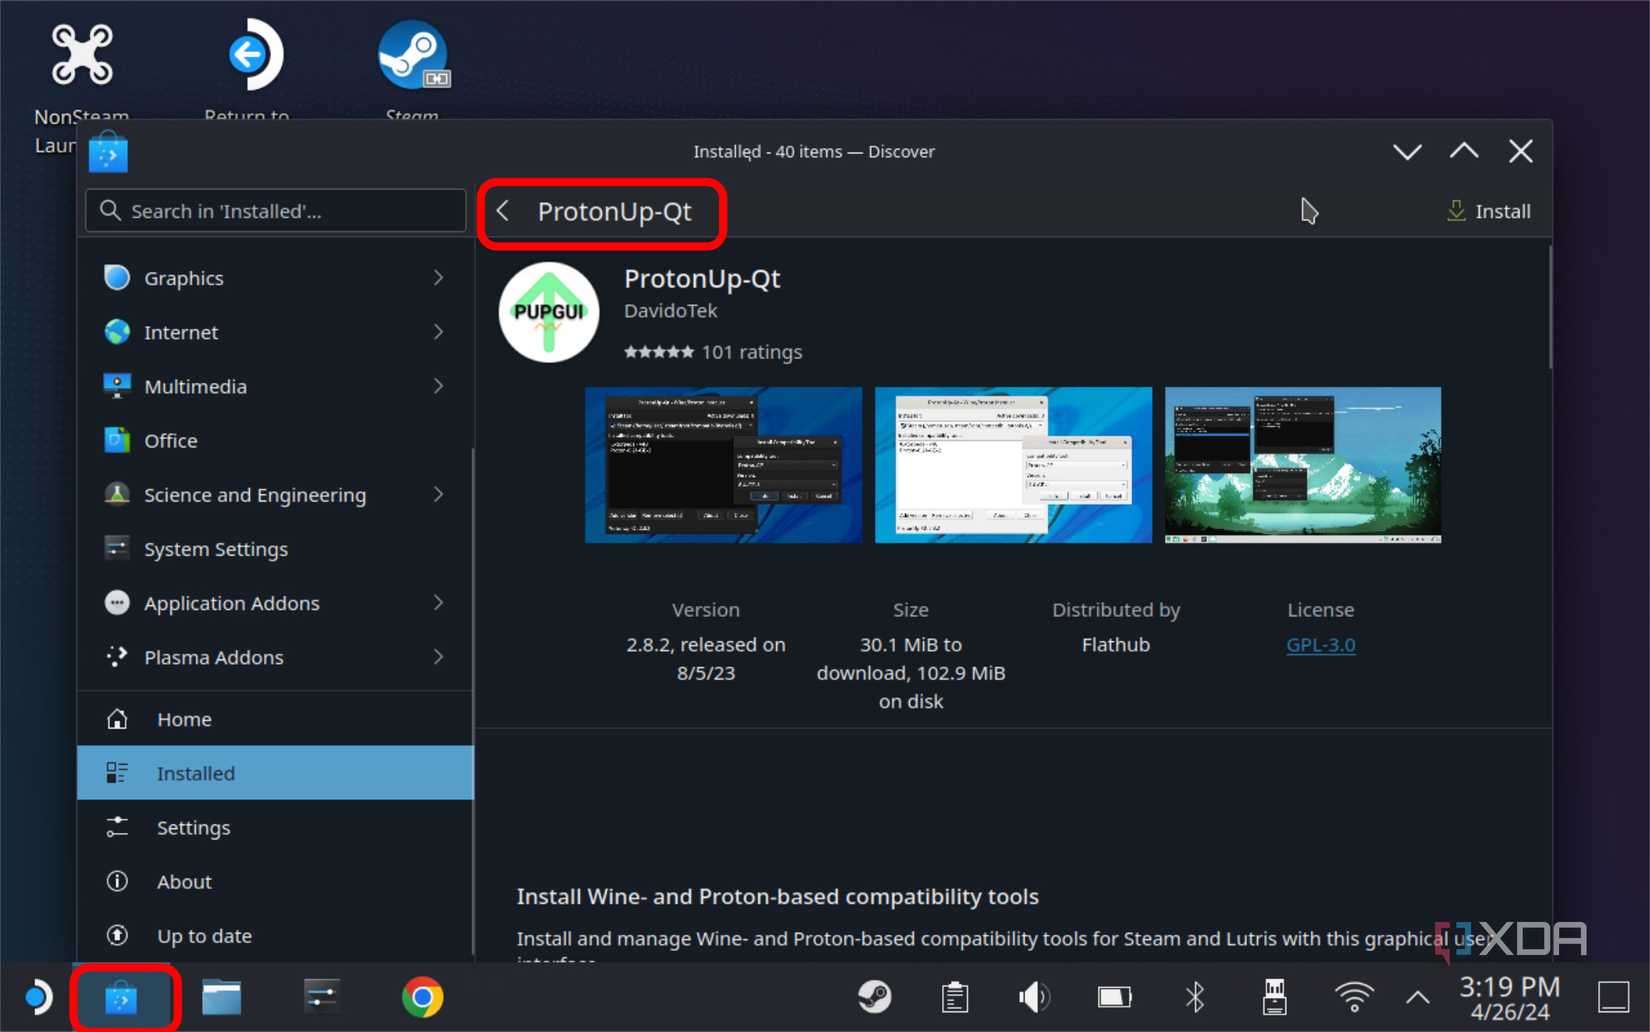Expand the Graphics category chevron
This screenshot has width=1650, height=1032.
(x=438, y=278)
